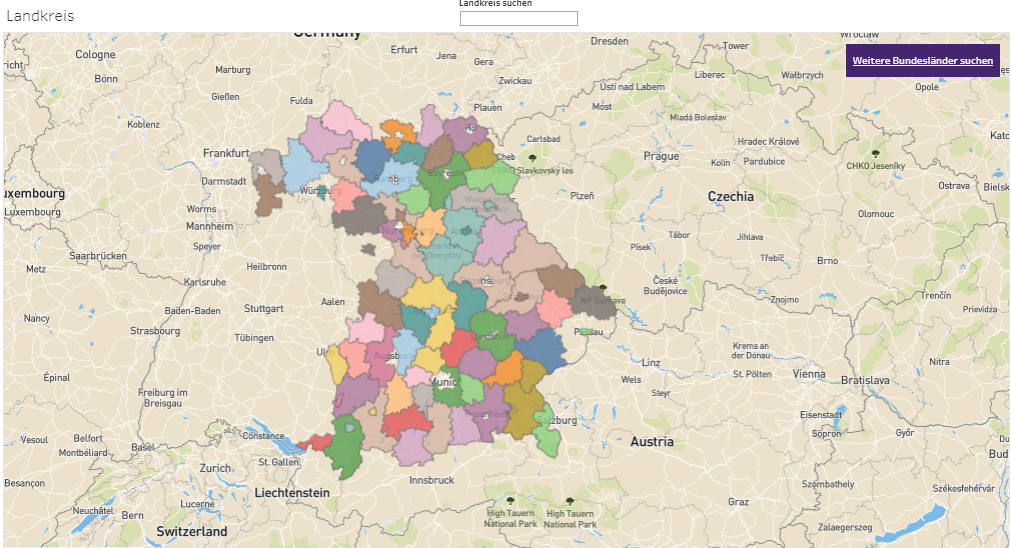Image resolution: width=1011 pixels, height=548 pixels.
Task: Click left High Tauern National Park tree icon
Action: click(x=510, y=500)
